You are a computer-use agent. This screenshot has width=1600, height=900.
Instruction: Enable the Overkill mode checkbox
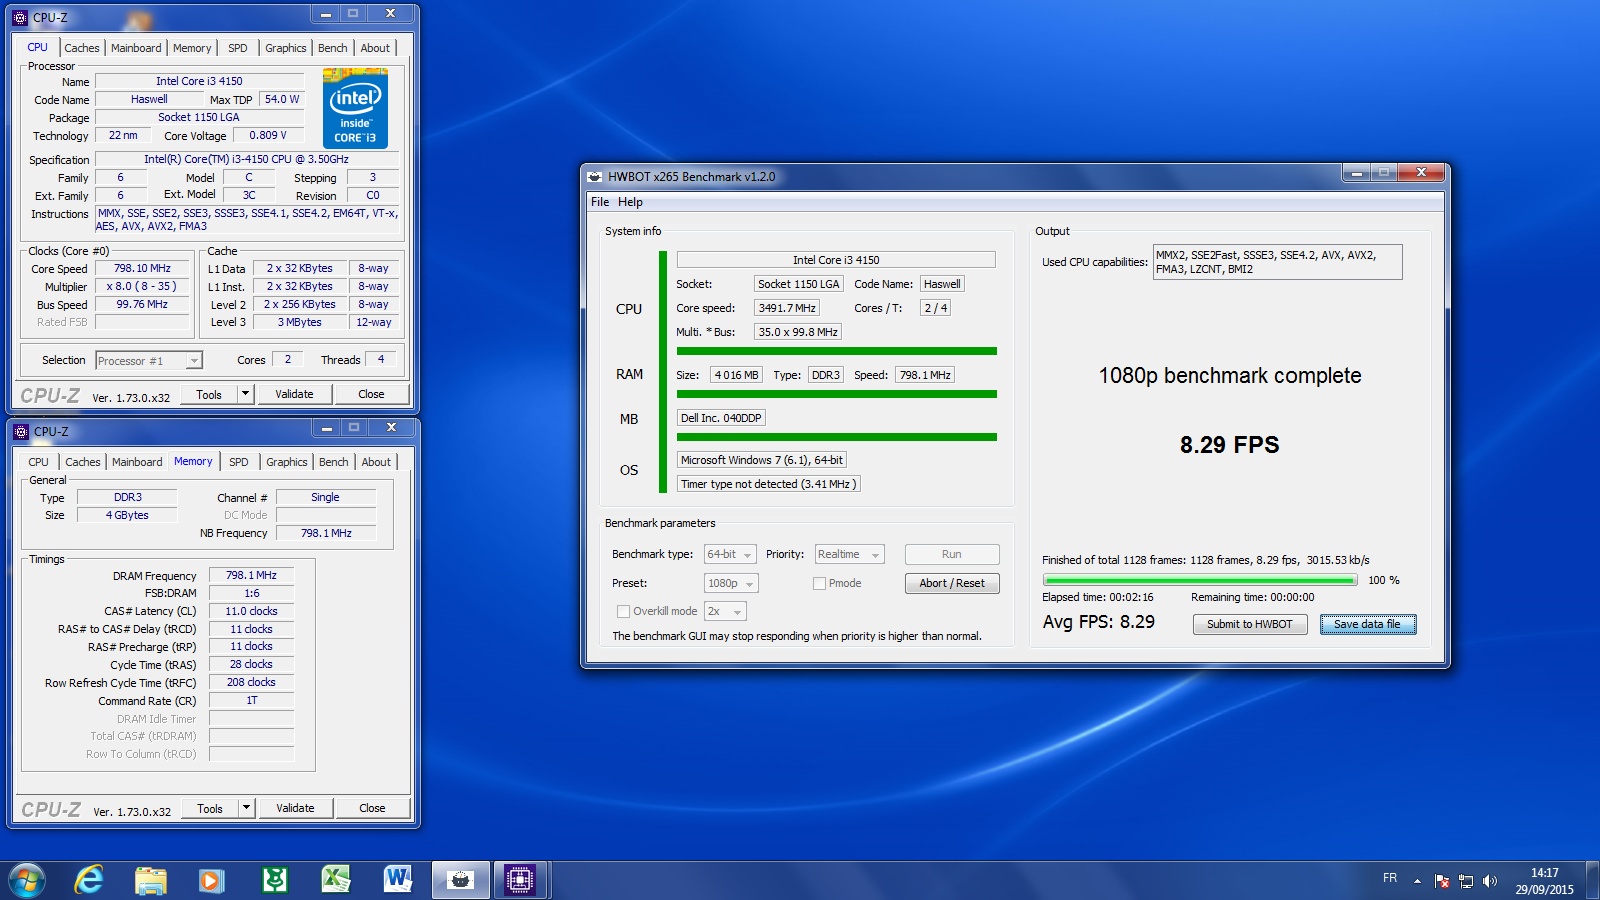tap(623, 612)
